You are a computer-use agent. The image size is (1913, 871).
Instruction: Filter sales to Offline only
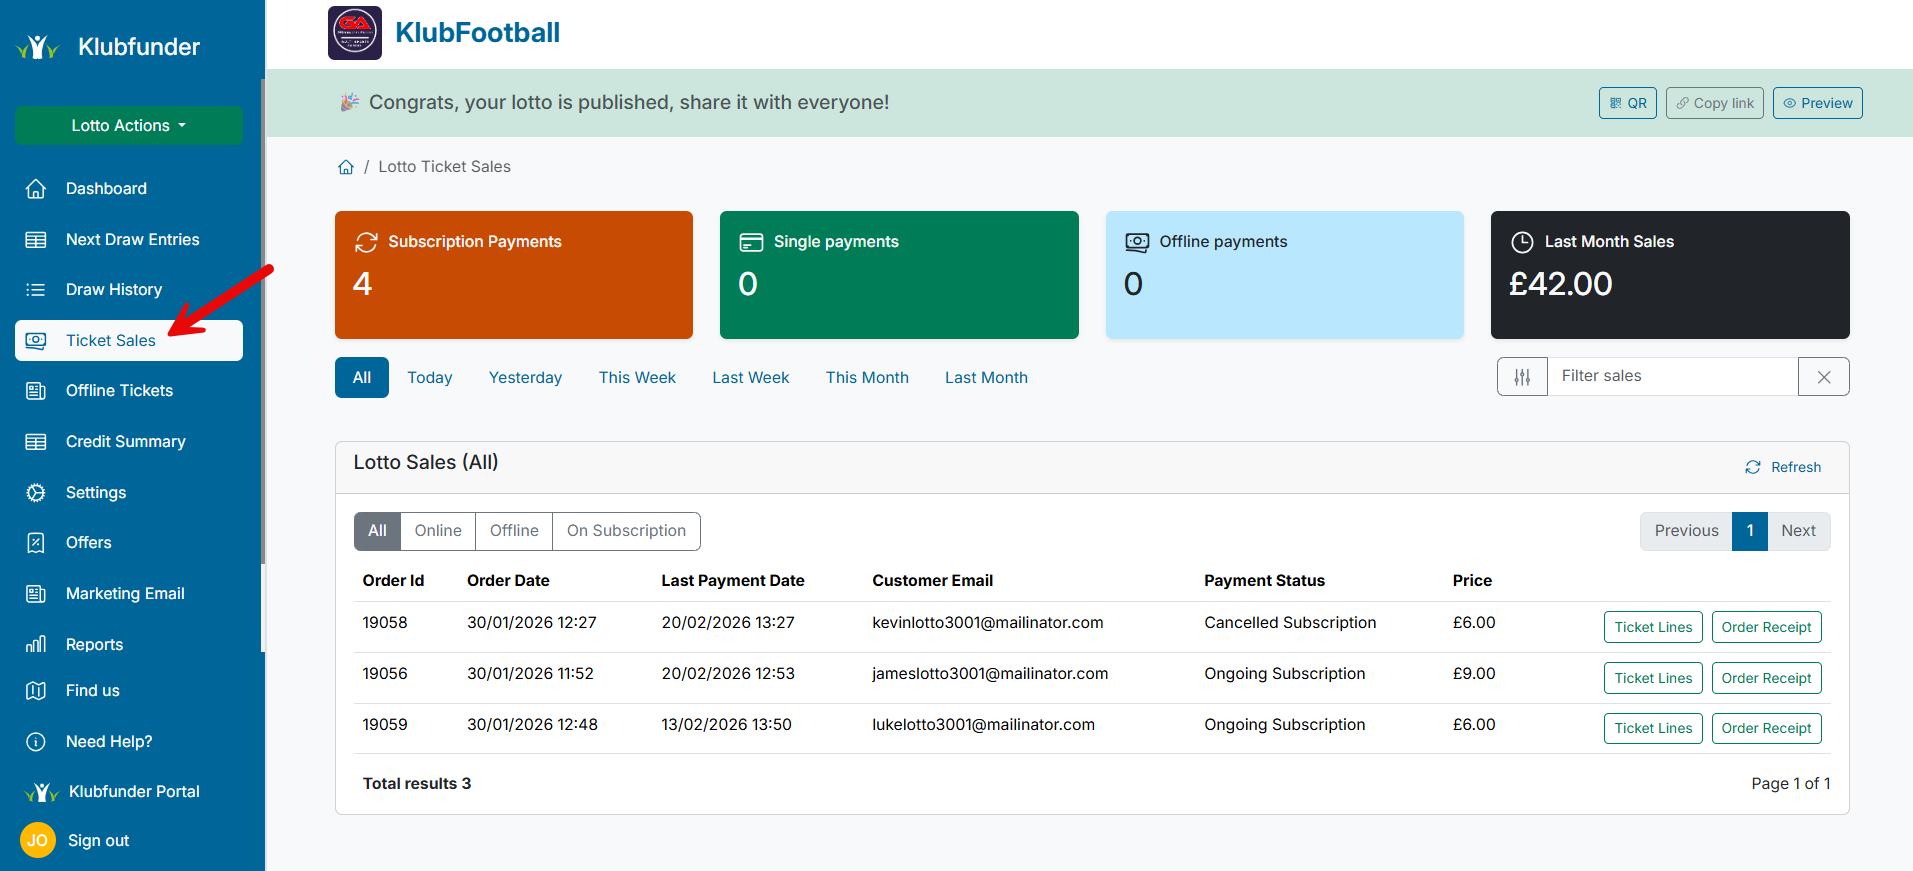coord(514,531)
